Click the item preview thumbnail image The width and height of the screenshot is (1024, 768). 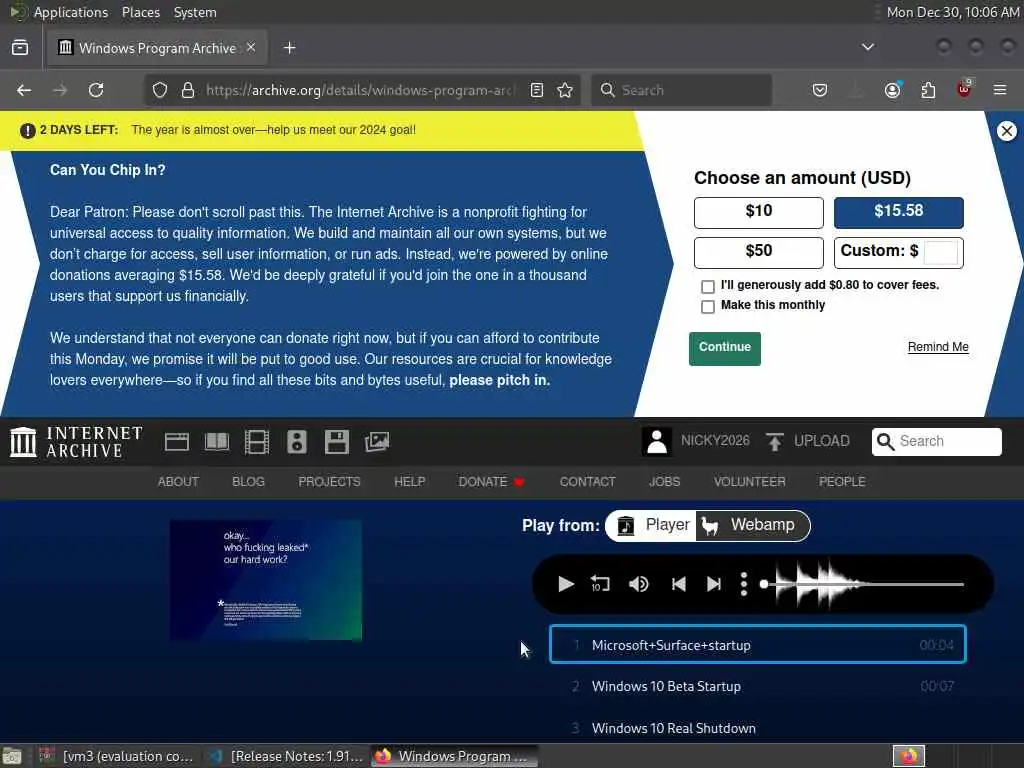pyautogui.click(x=266, y=580)
